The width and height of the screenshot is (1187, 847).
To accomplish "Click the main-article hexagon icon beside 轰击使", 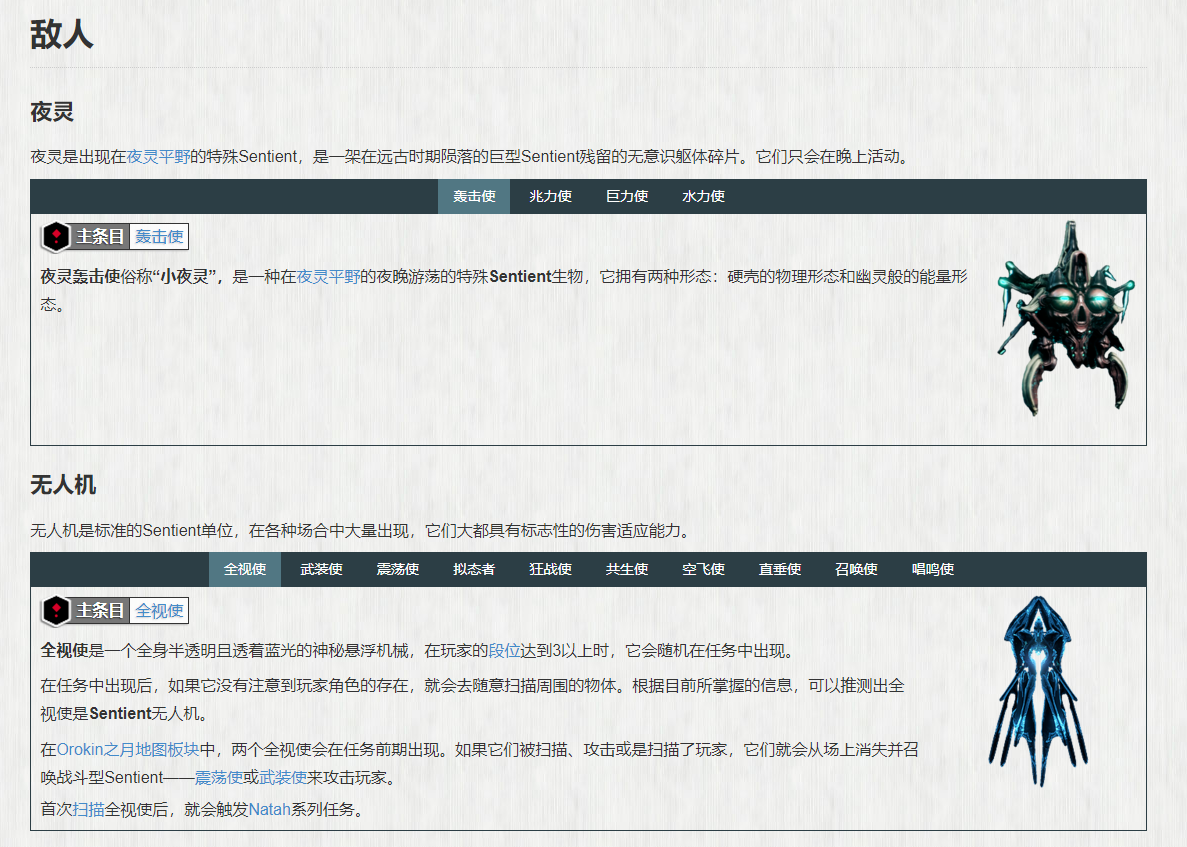I will [56, 237].
